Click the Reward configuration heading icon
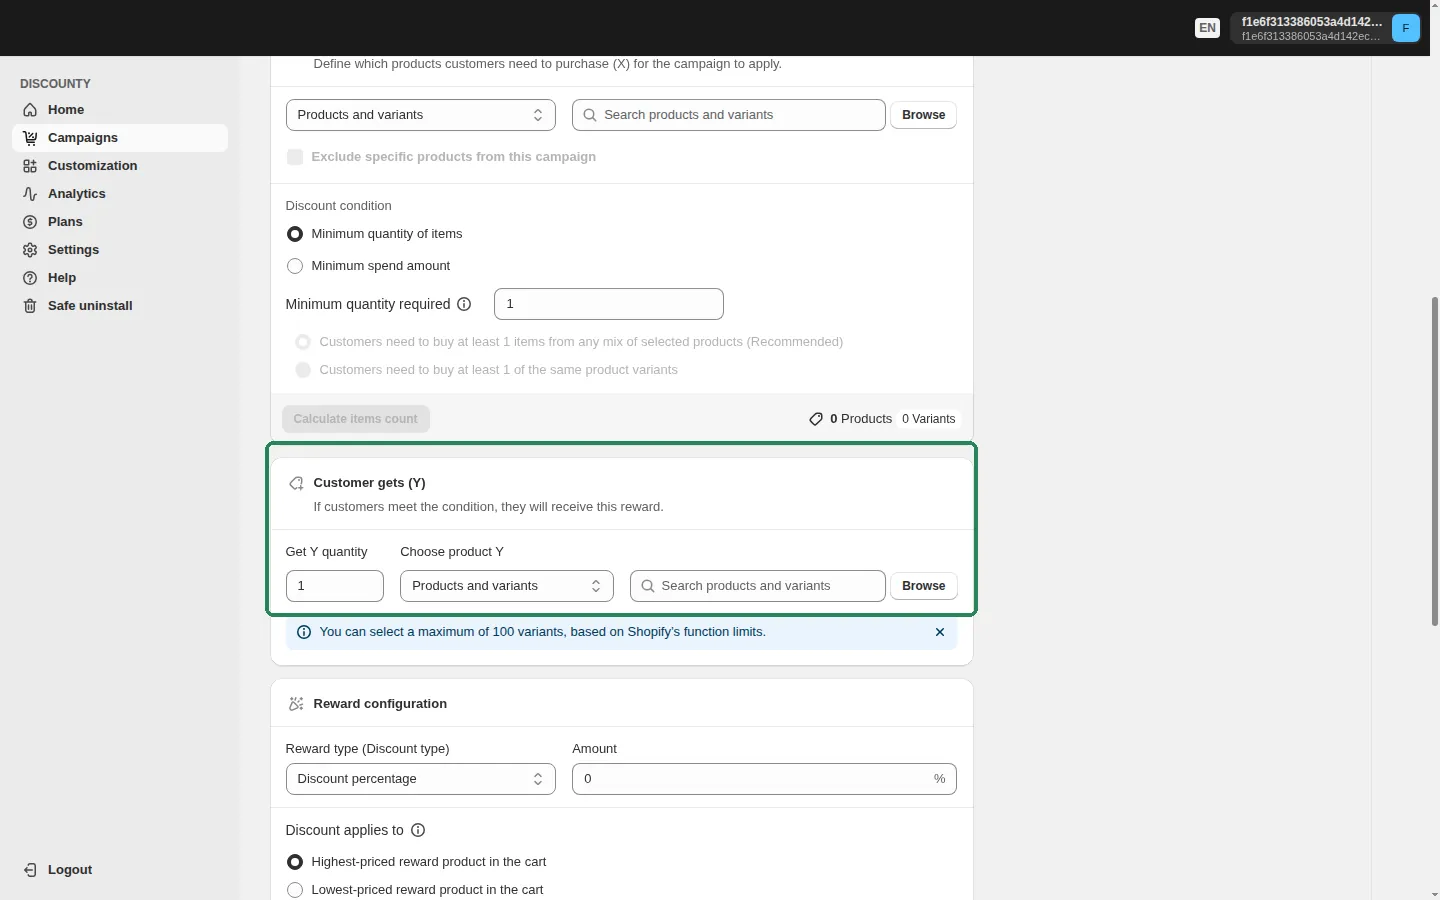Viewport: 1440px width, 900px height. [x=296, y=704]
